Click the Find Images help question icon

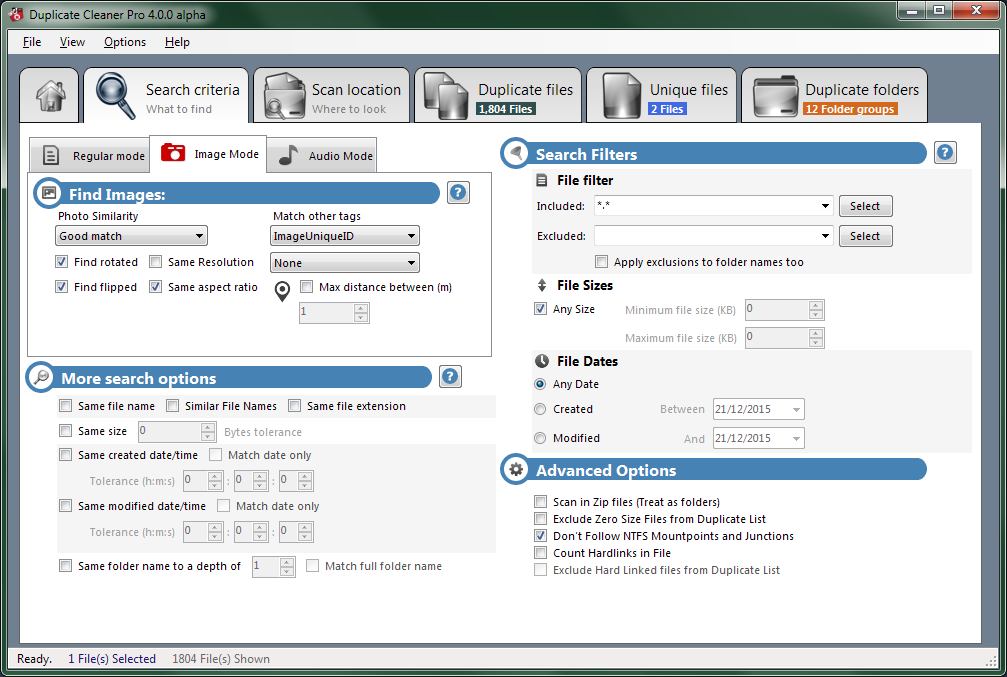pyautogui.click(x=458, y=193)
